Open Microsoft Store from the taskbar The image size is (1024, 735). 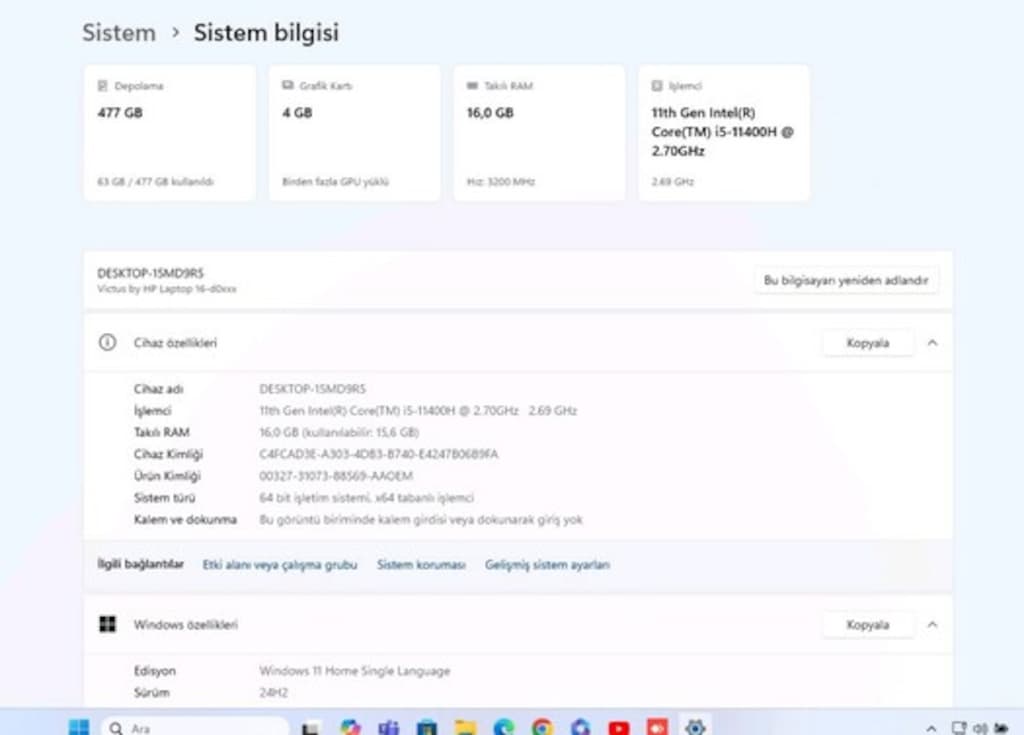coord(427,727)
